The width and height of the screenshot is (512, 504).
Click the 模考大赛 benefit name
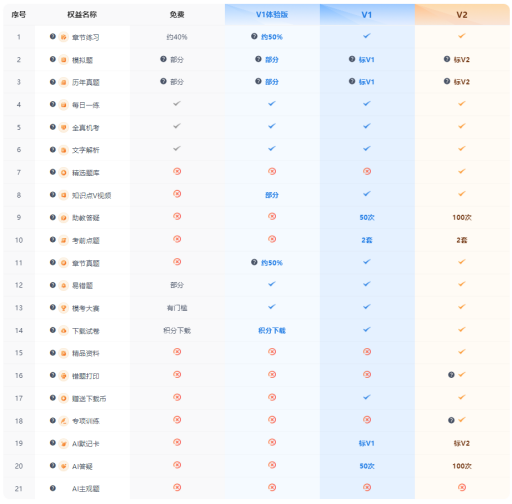[86, 308]
